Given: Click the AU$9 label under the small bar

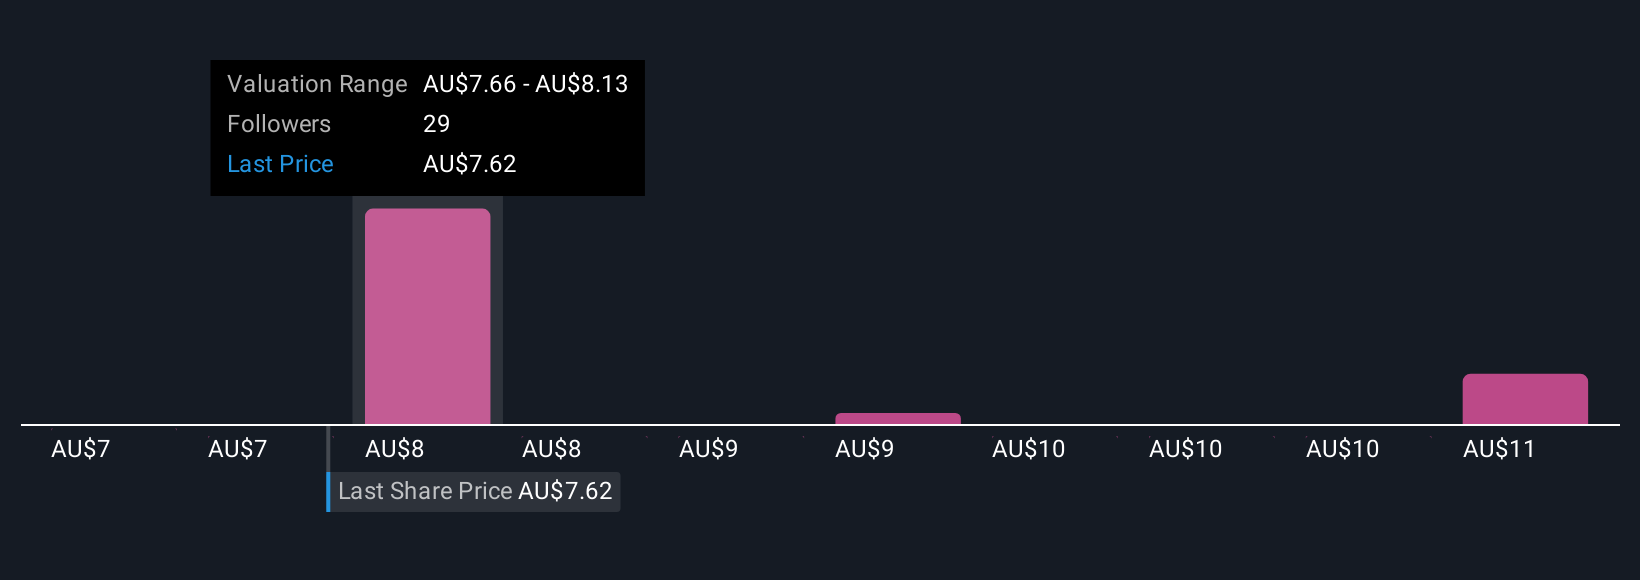Looking at the screenshot, I should [864, 449].
